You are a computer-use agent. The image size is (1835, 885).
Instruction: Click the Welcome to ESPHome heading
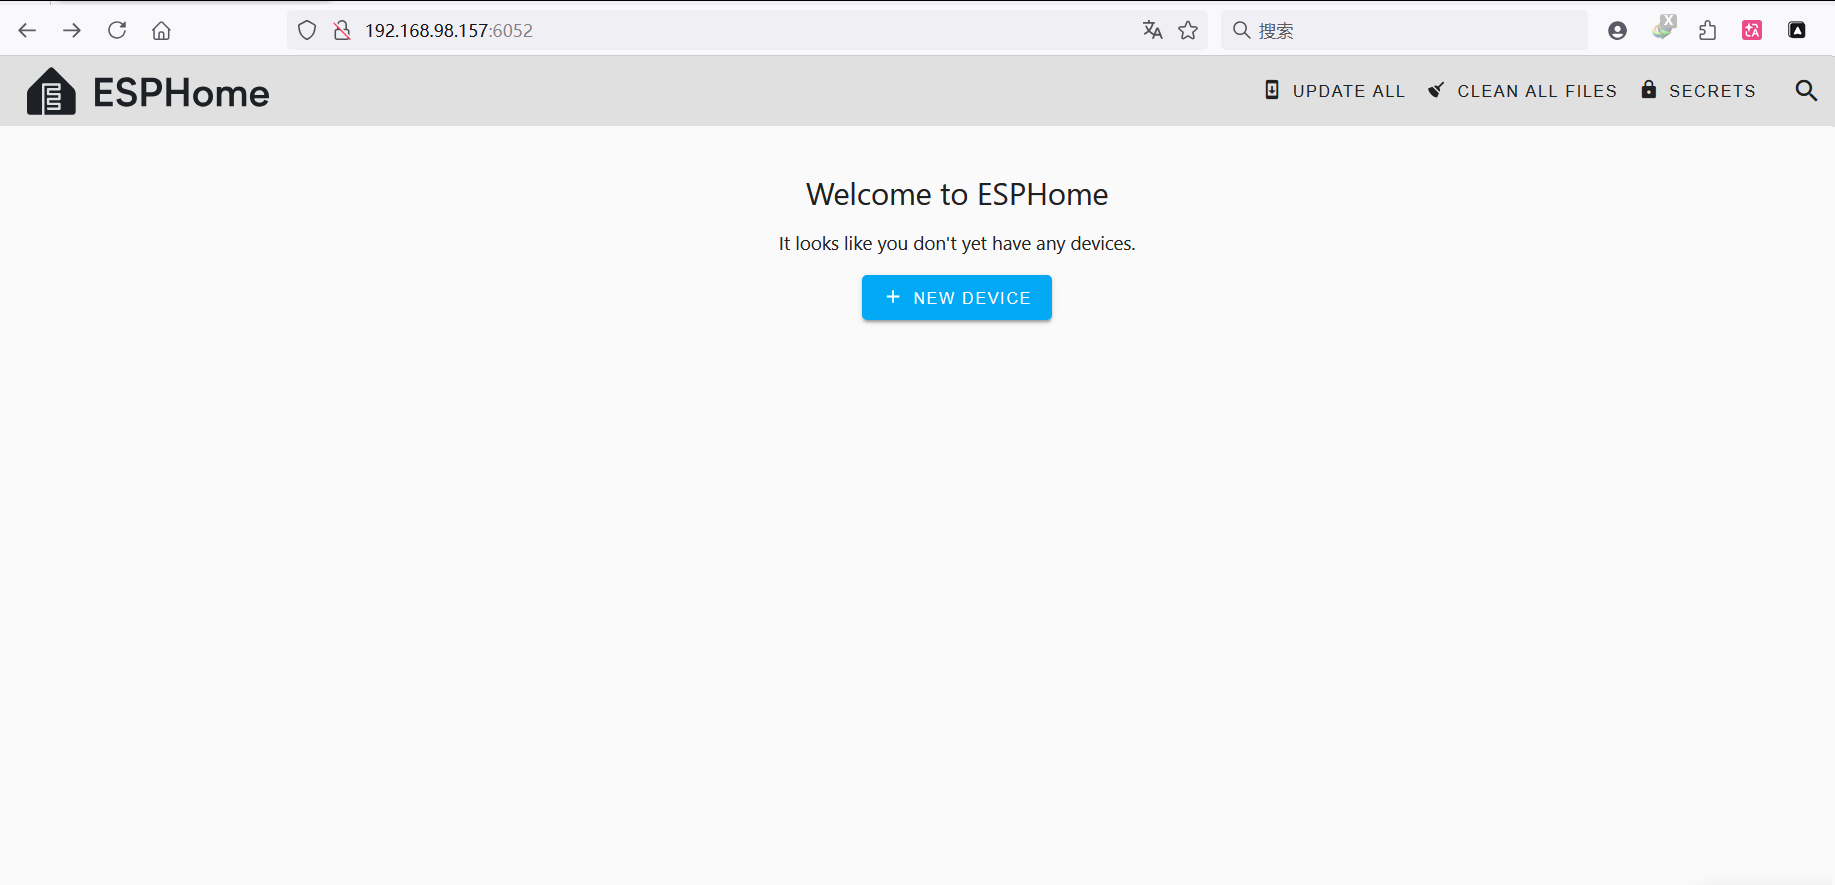(957, 194)
